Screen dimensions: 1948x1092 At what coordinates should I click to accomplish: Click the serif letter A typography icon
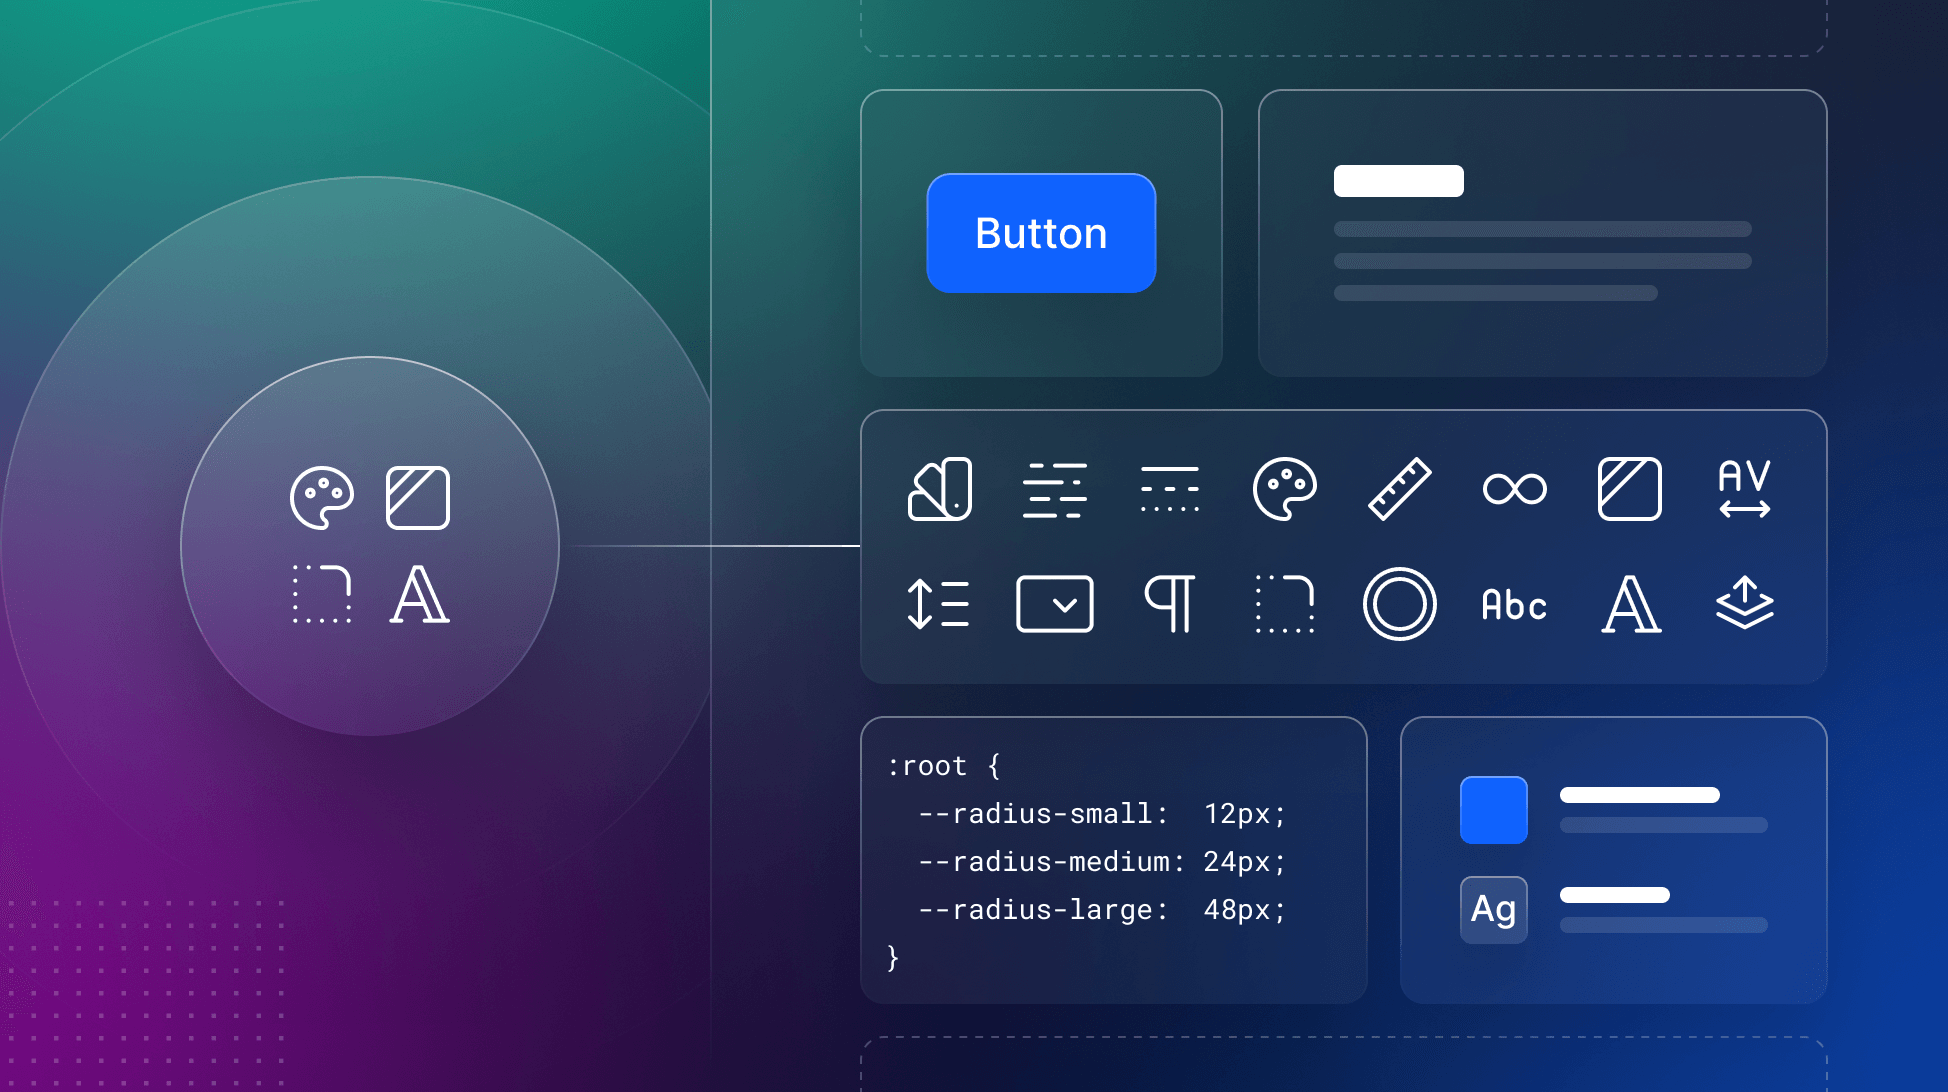1629,604
